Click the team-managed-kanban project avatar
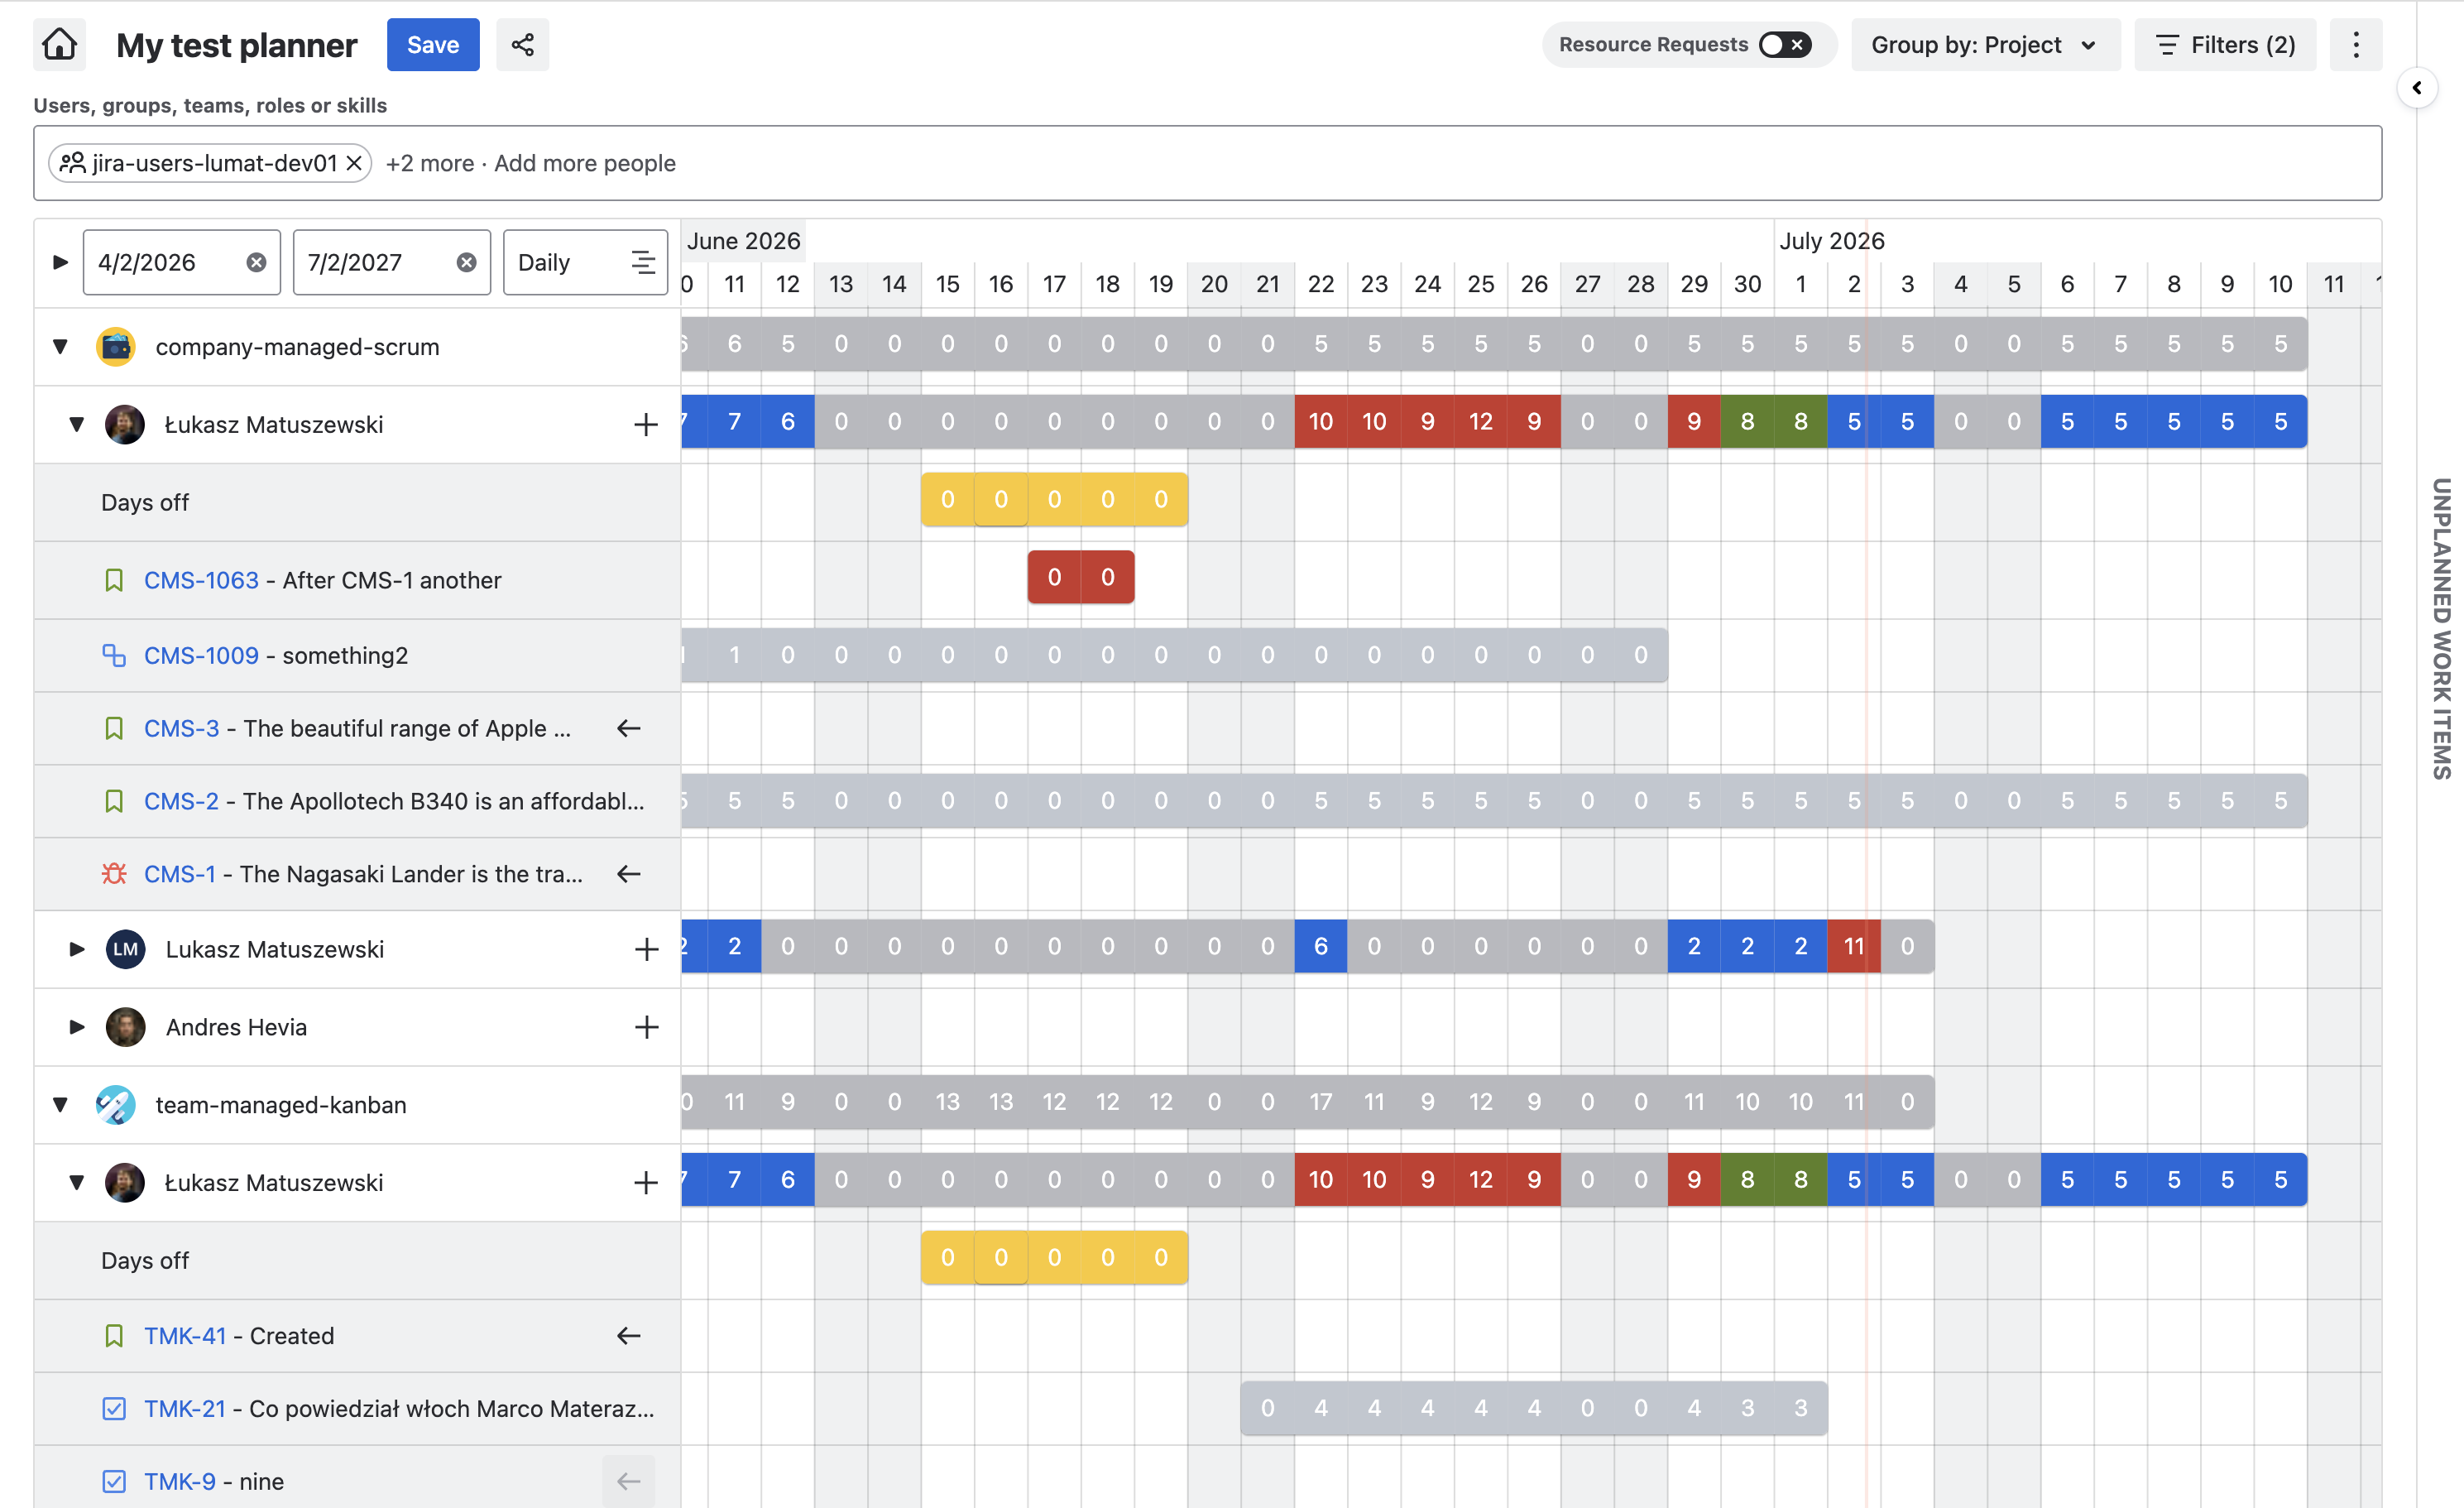The width and height of the screenshot is (2464, 1508). coord(116,1105)
